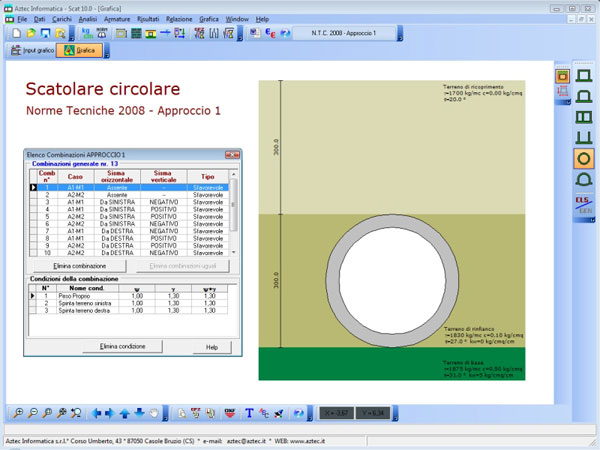Click the ELS/GEN icon in right toolbar

(584, 204)
